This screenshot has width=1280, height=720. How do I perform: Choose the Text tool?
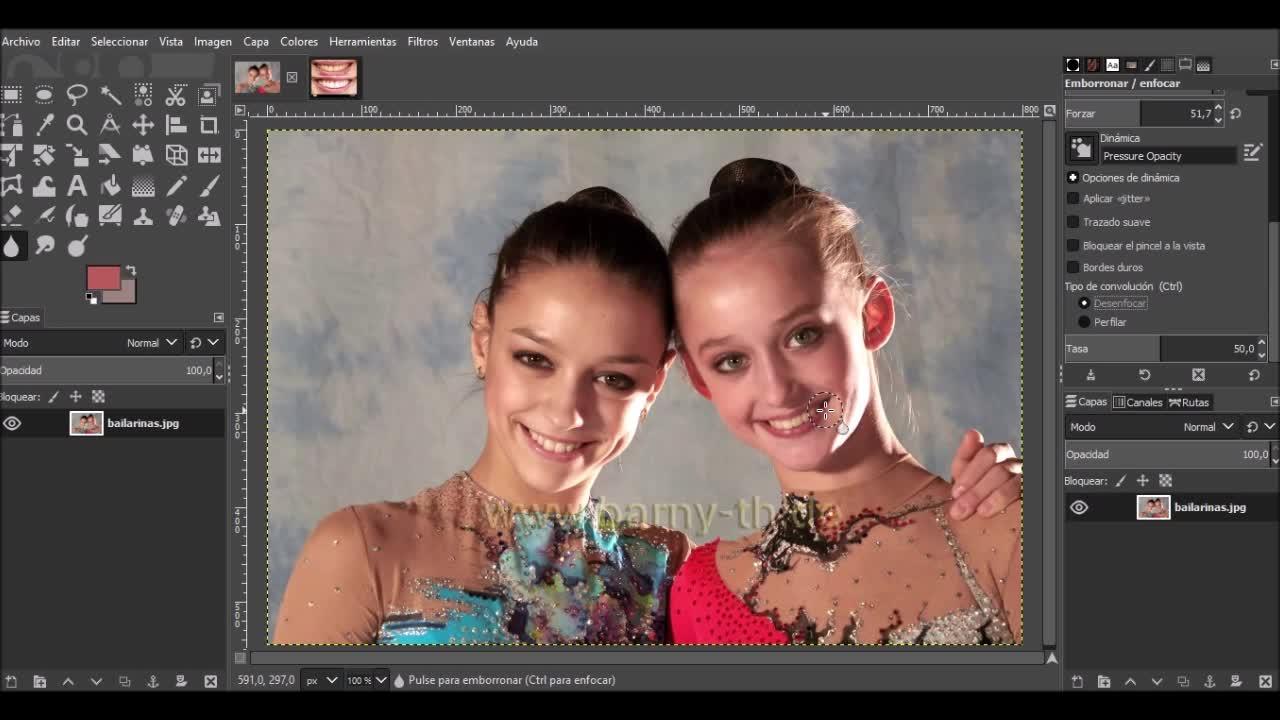(77, 186)
